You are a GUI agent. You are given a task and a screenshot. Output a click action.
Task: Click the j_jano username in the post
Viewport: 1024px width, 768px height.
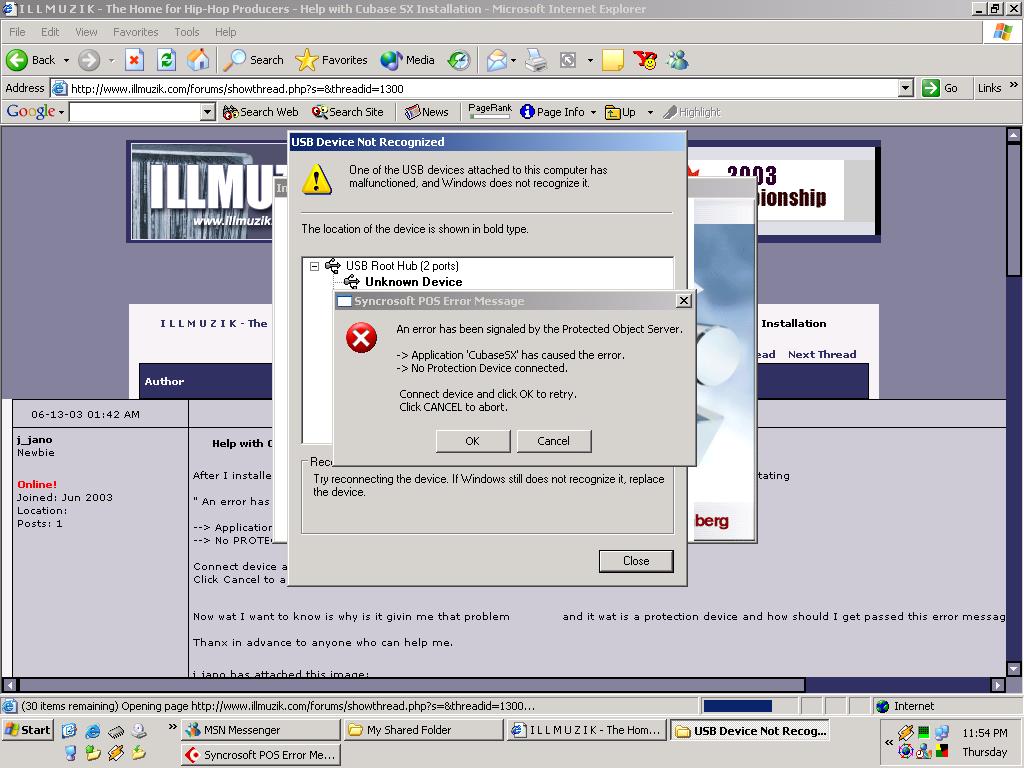click(35, 440)
